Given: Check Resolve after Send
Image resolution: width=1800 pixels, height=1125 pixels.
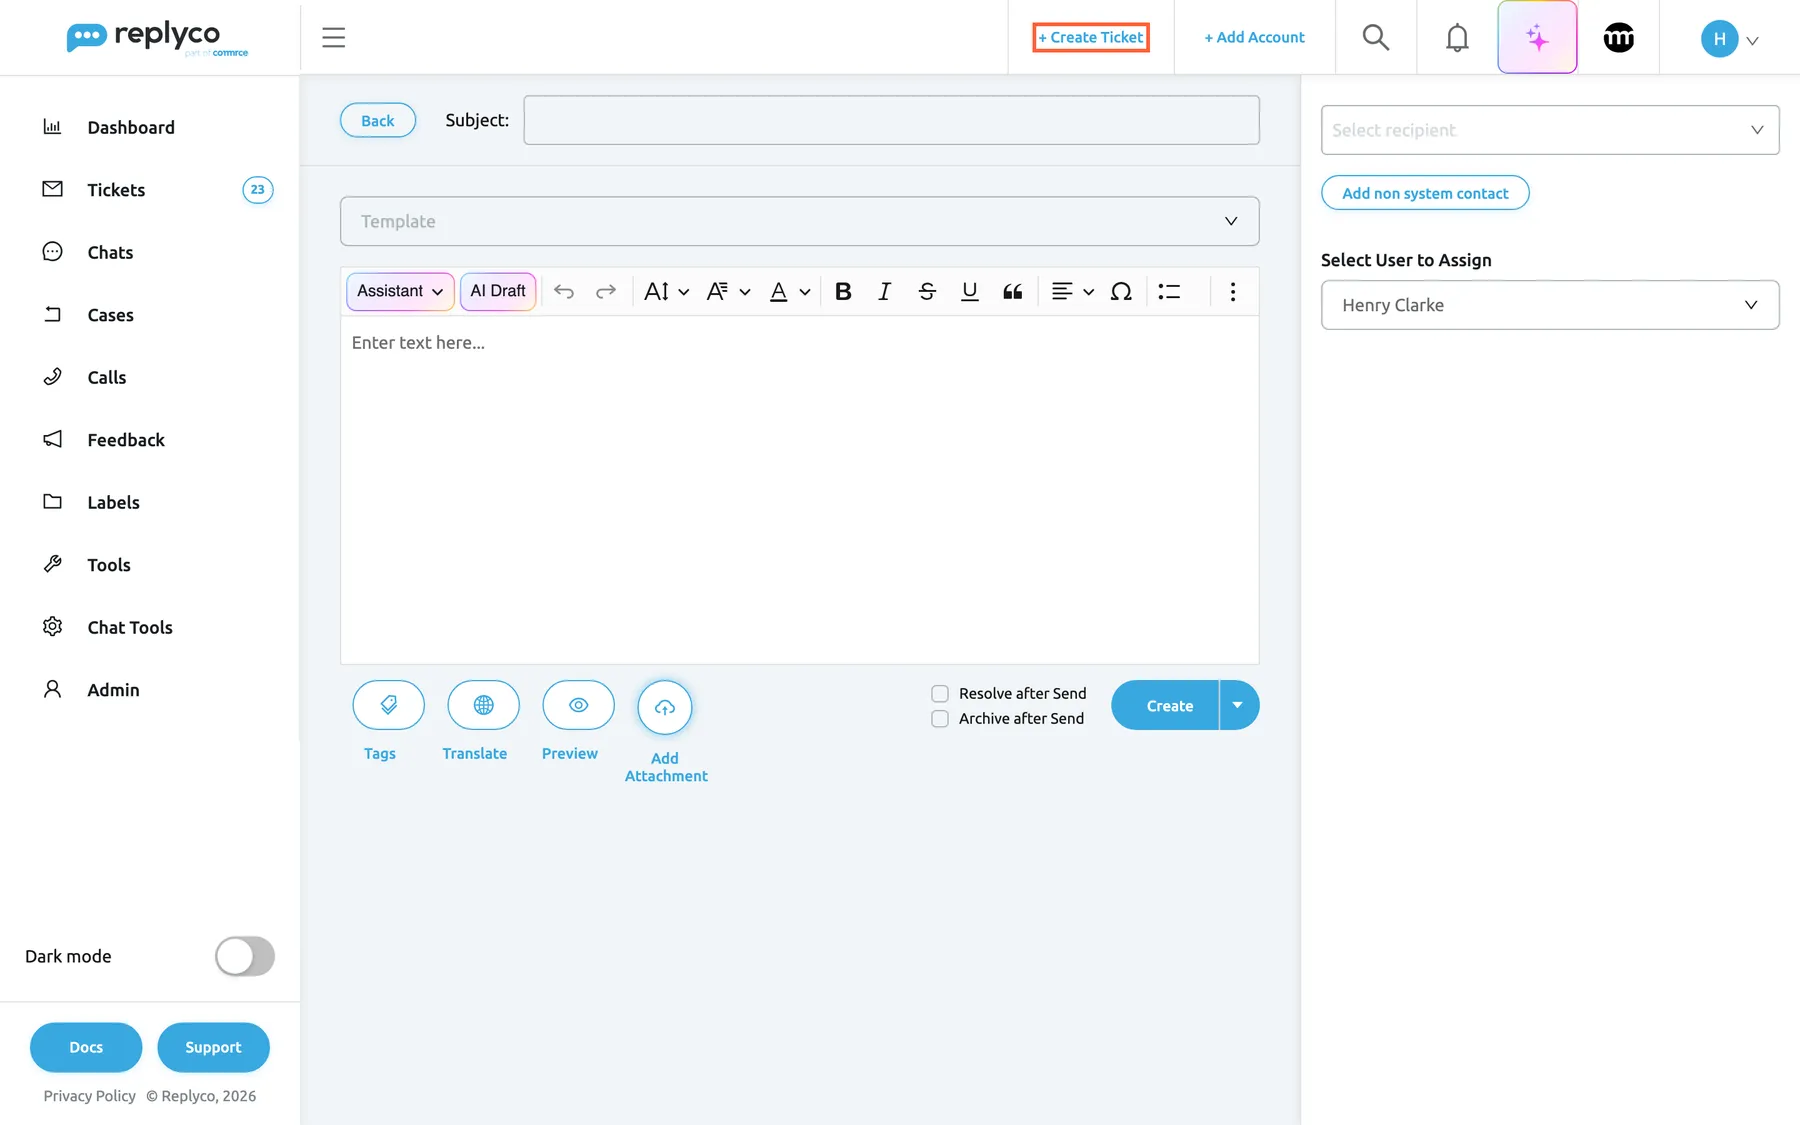Looking at the screenshot, I should (x=940, y=694).
